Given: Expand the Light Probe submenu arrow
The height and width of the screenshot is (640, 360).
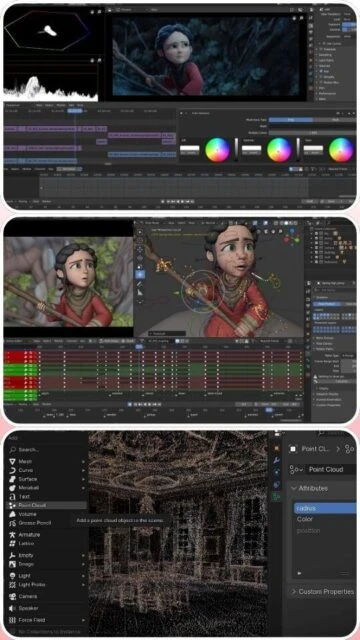Looking at the screenshot, I should 84,584.
